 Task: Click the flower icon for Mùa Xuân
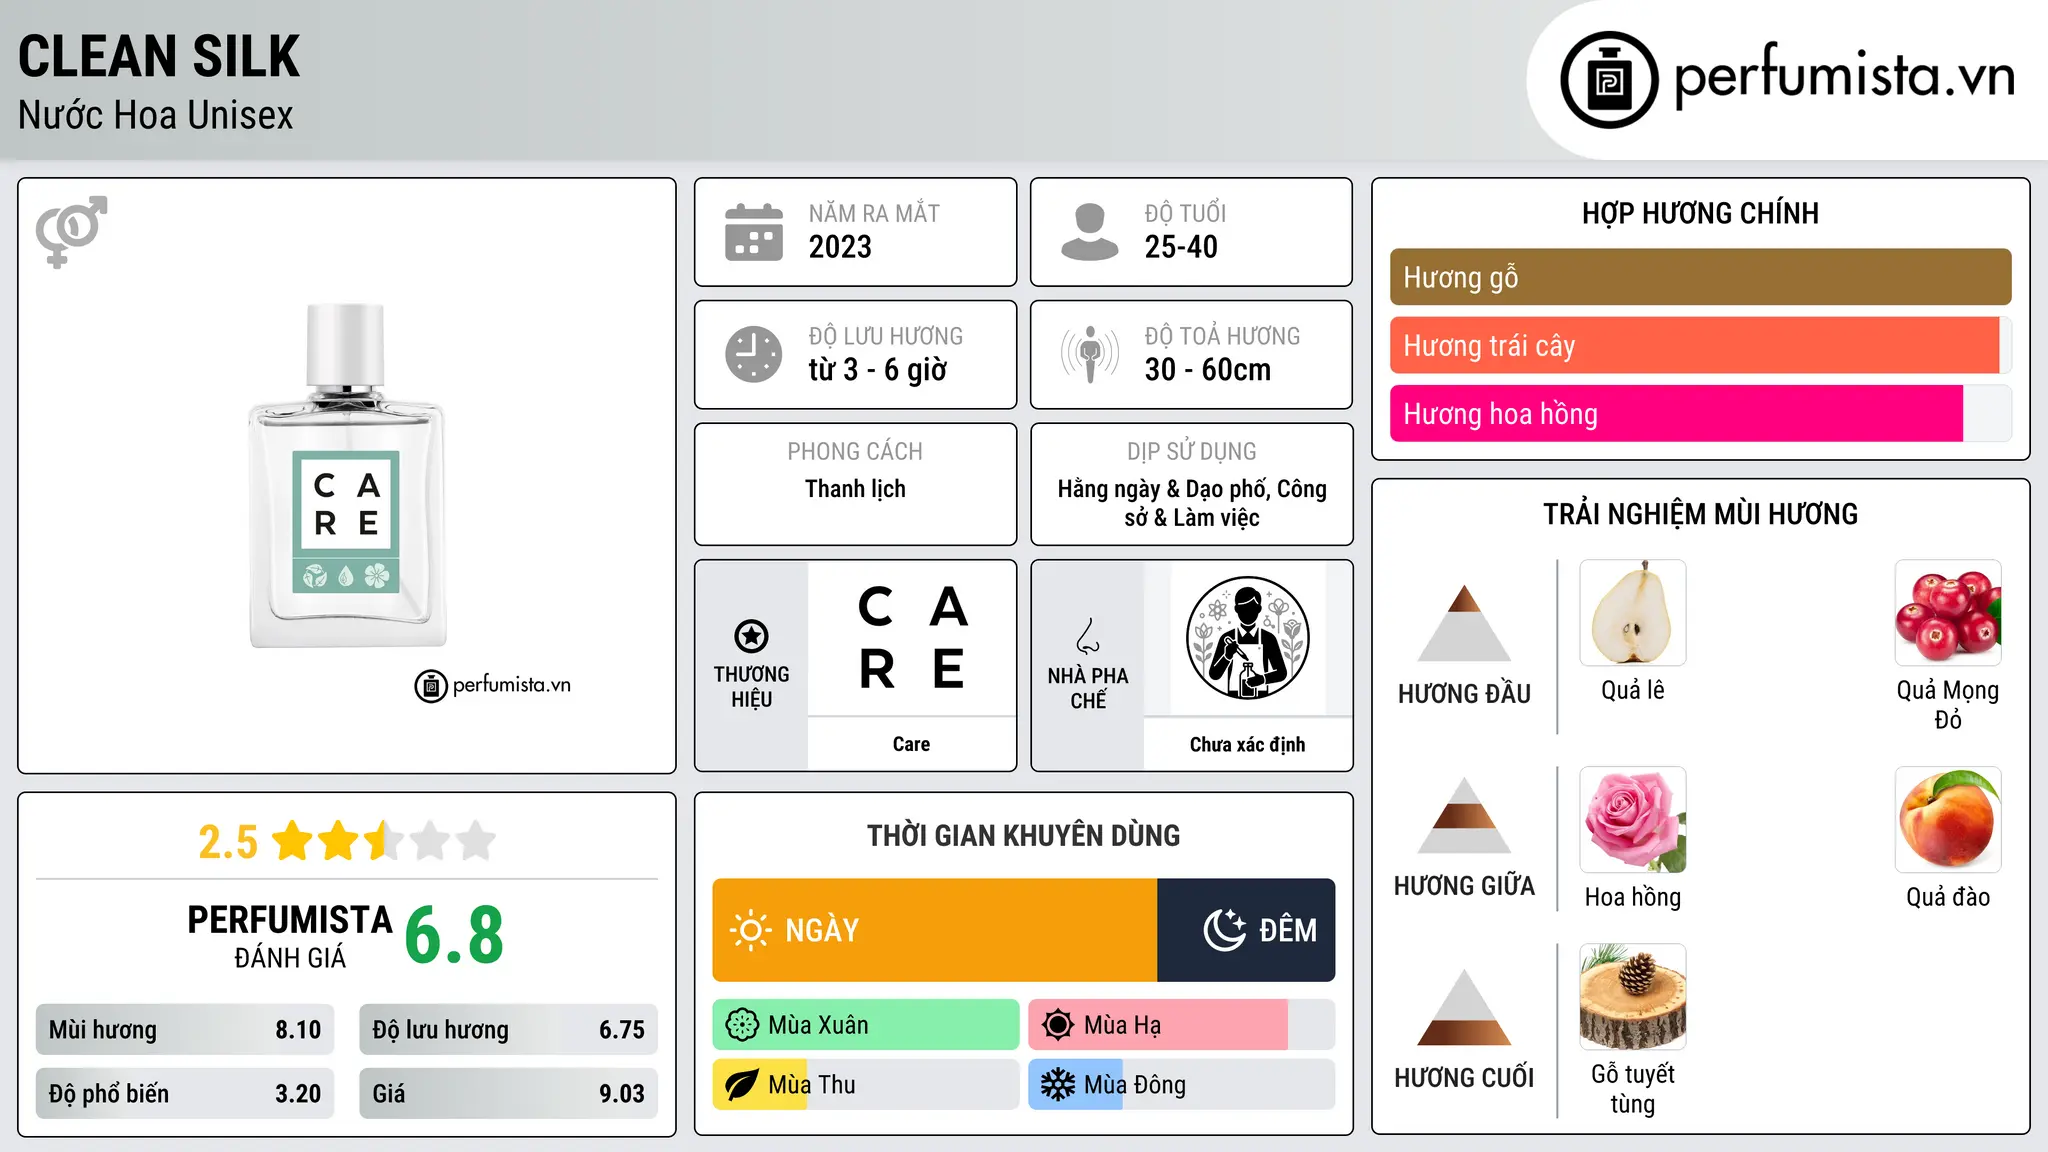pyautogui.click(x=742, y=1025)
